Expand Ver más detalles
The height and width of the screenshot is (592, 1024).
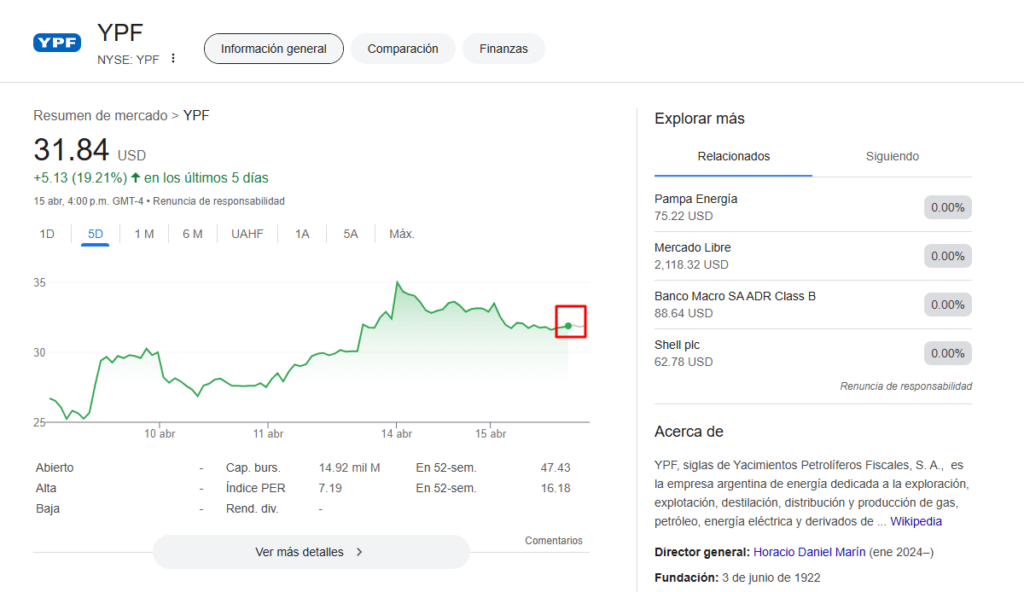(x=311, y=552)
